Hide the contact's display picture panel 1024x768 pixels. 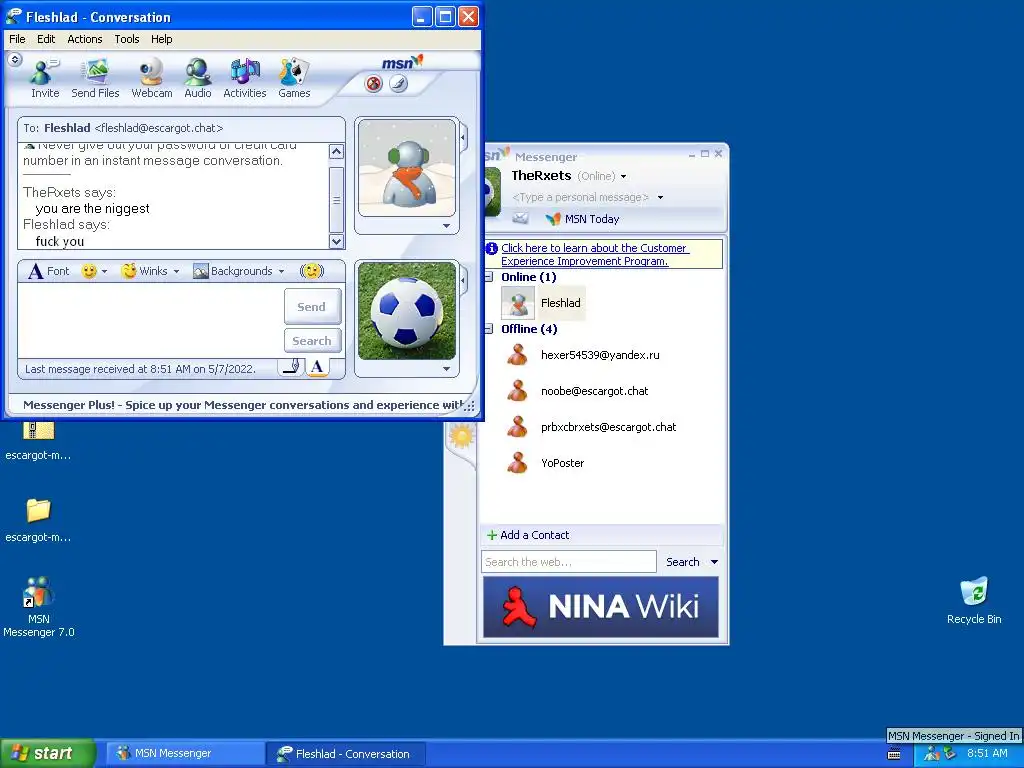click(x=464, y=138)
